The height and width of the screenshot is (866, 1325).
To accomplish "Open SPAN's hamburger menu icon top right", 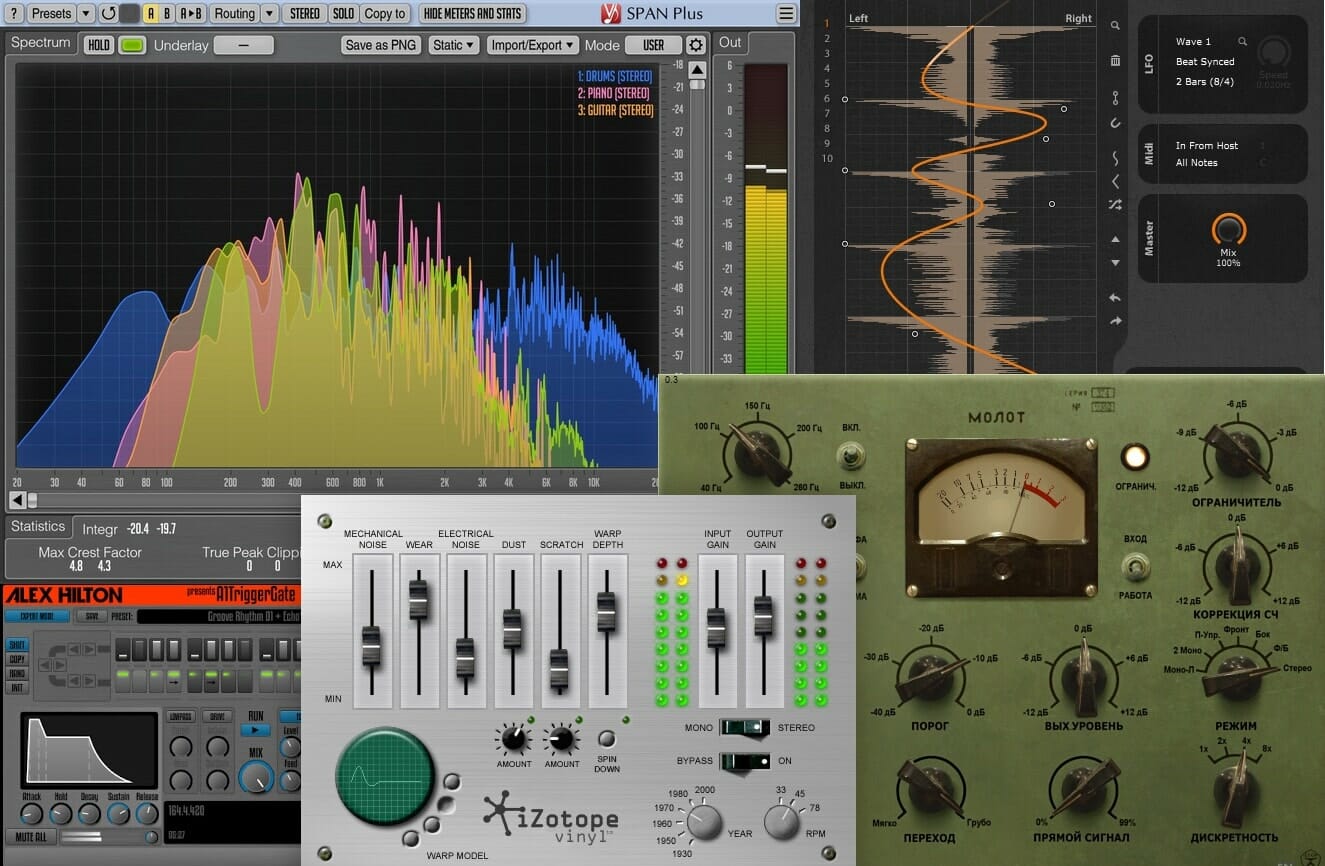I will pyautogui.click(x=786, y=13).
